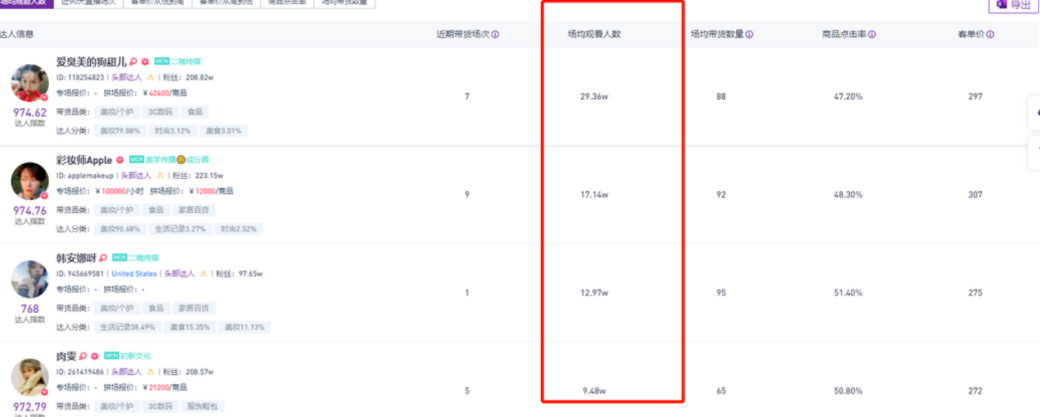Click red heart badge beside 彩妆师Apple name

pyautogui.click(x=120, y=160)
